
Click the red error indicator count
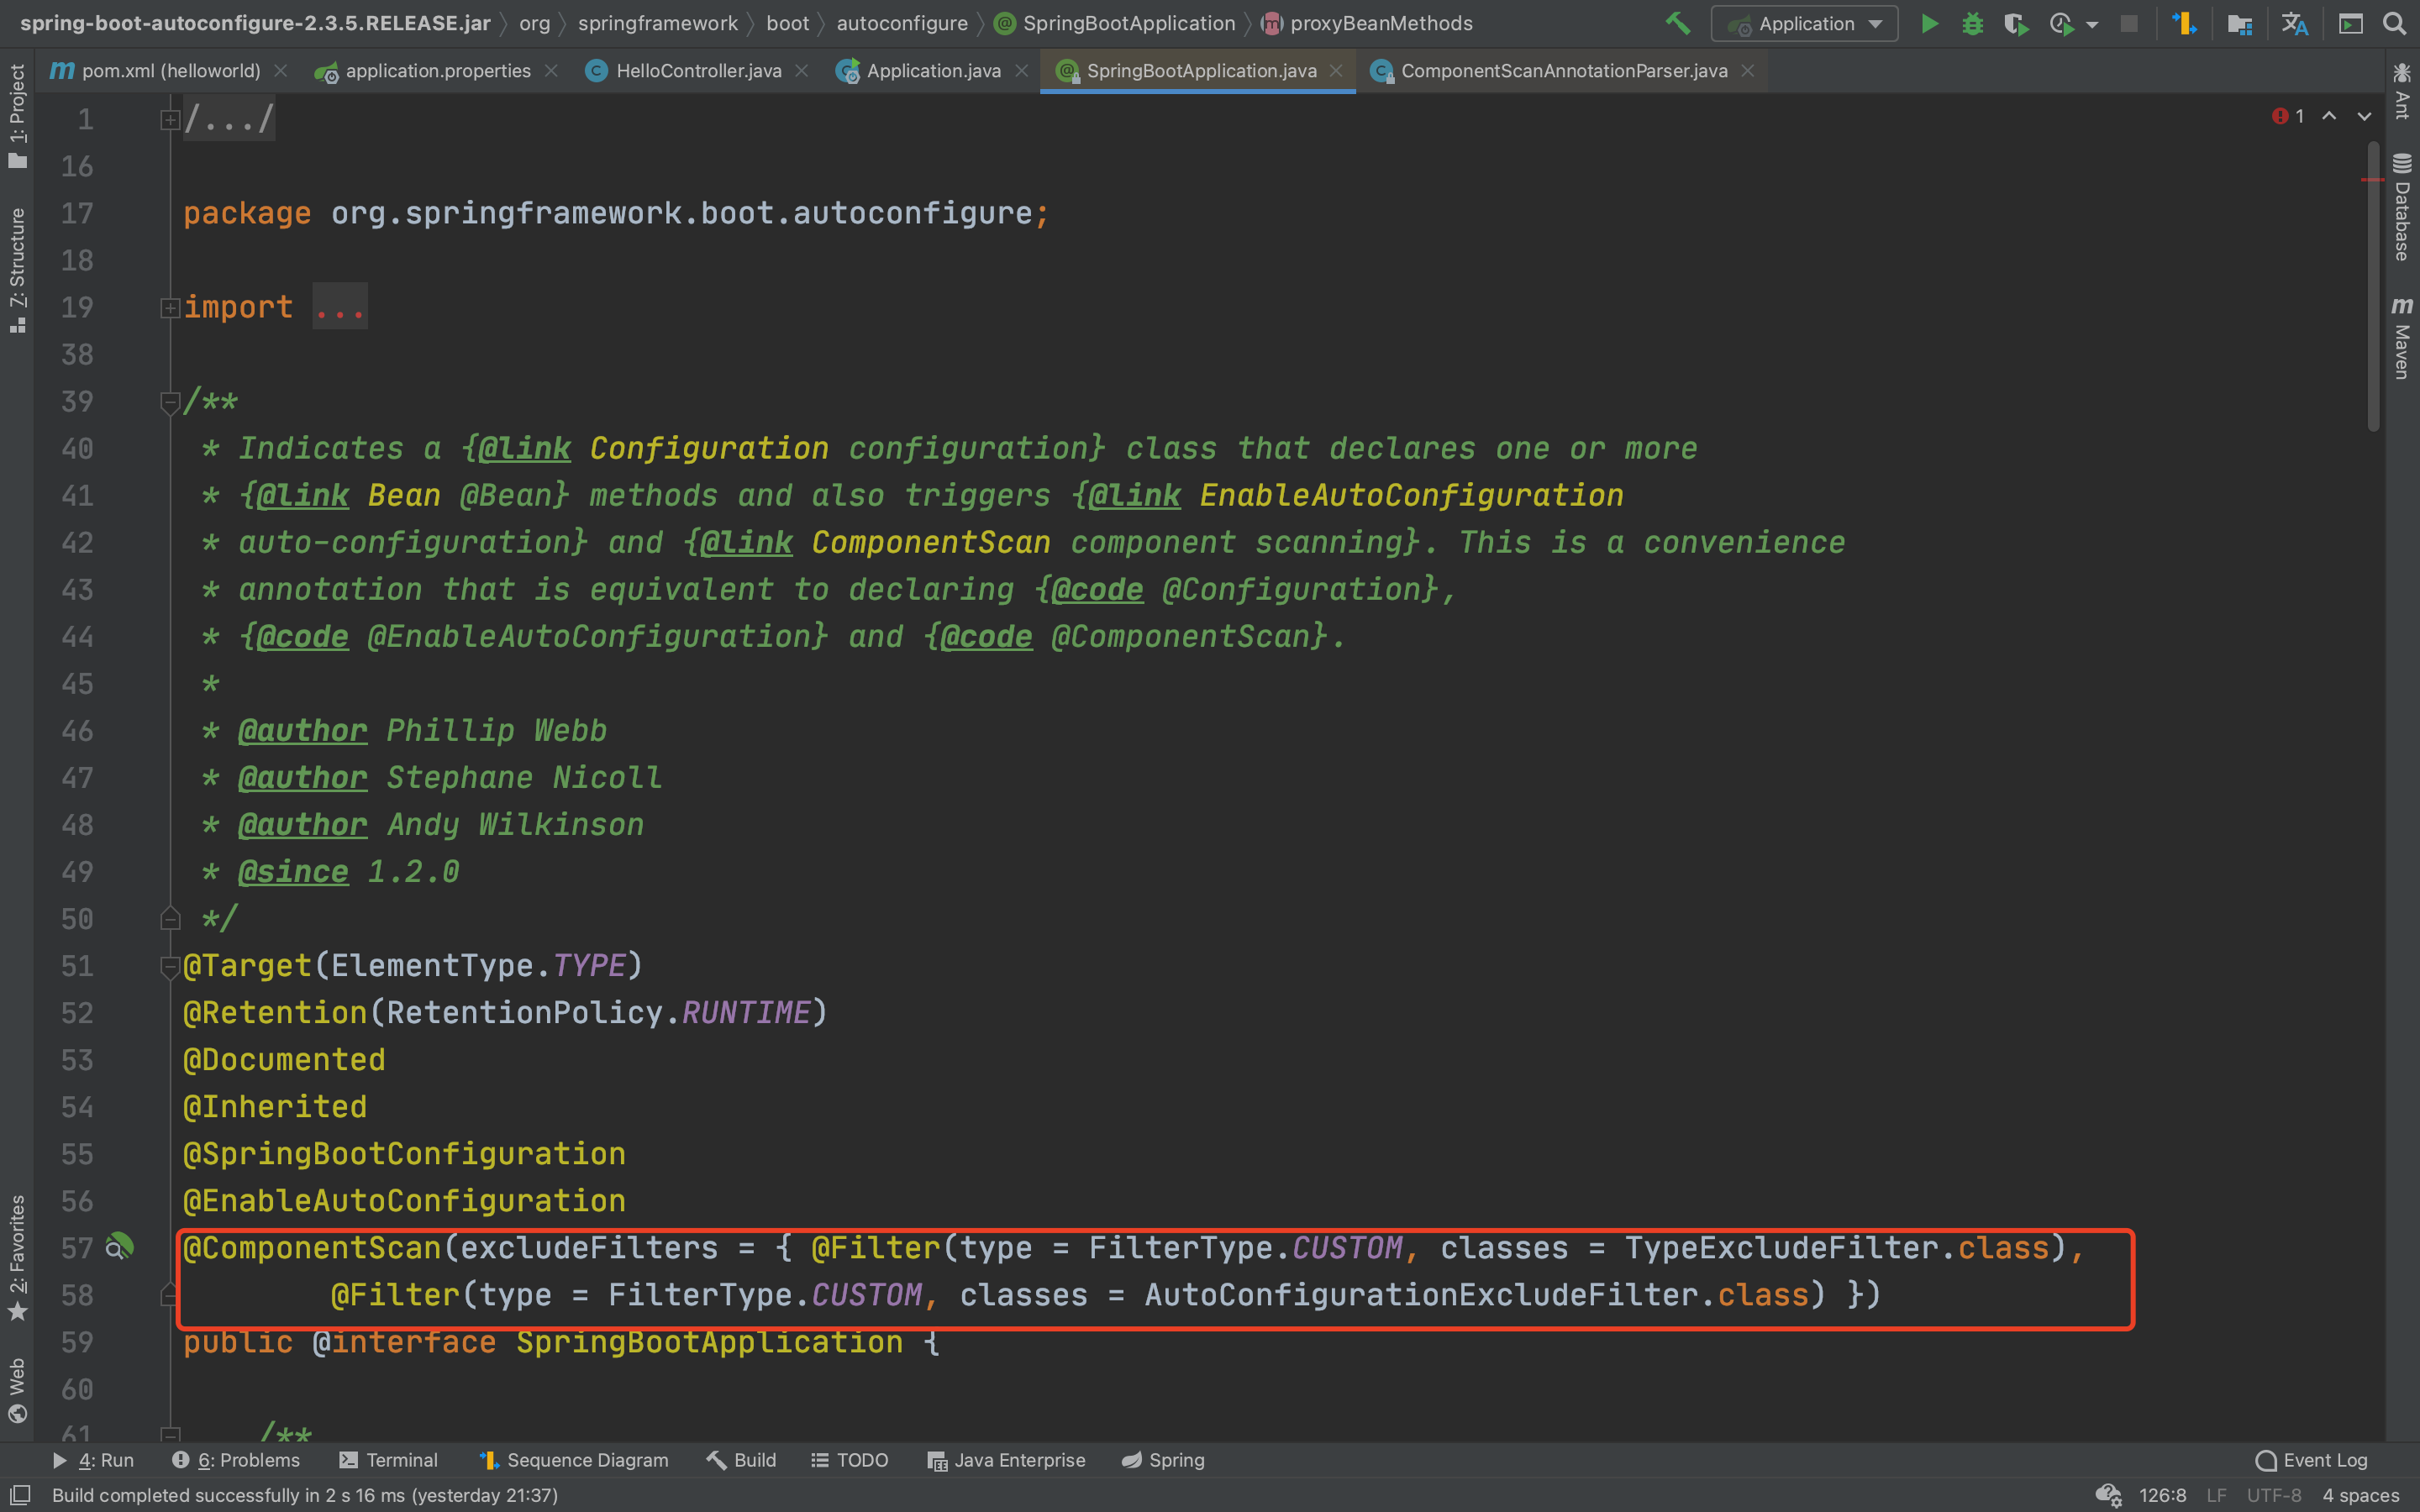pos(2289,116)
